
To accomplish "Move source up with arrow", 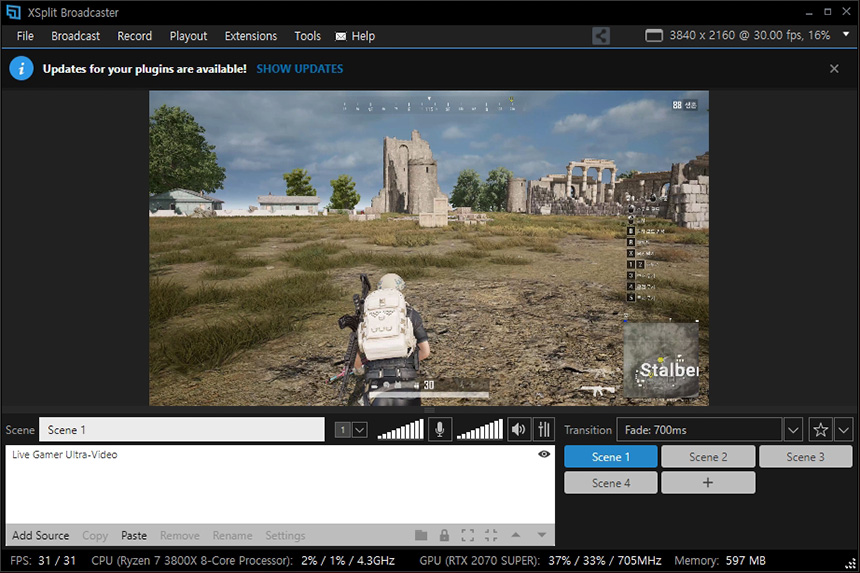I will 516,535.
